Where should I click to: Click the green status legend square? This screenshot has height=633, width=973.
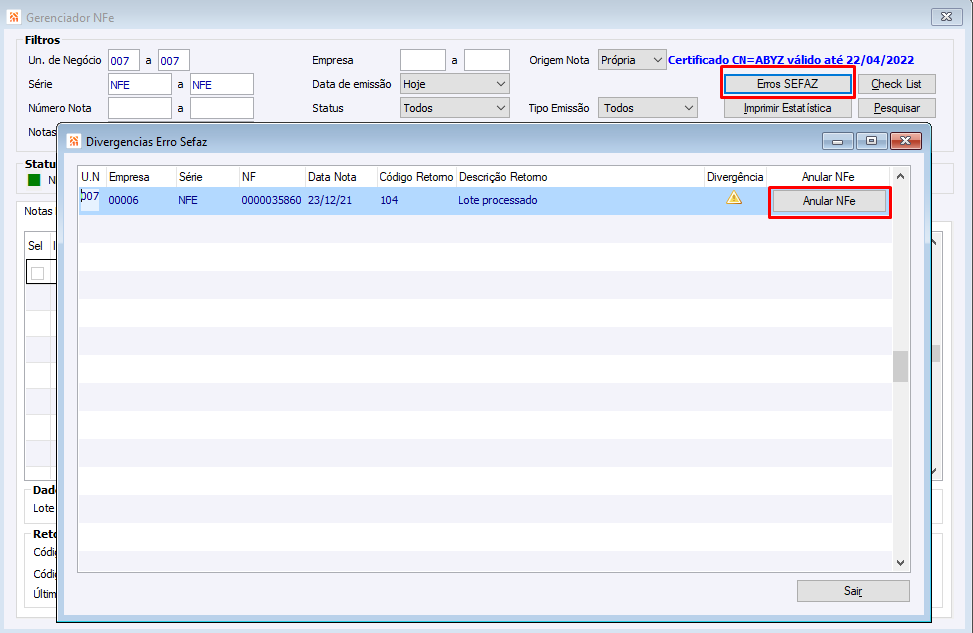coord(34,180)
